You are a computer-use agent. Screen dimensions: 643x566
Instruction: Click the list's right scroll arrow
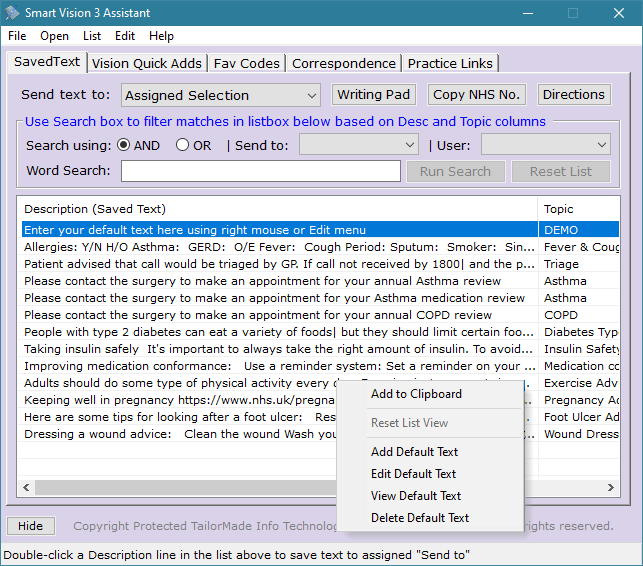[611, 487]
